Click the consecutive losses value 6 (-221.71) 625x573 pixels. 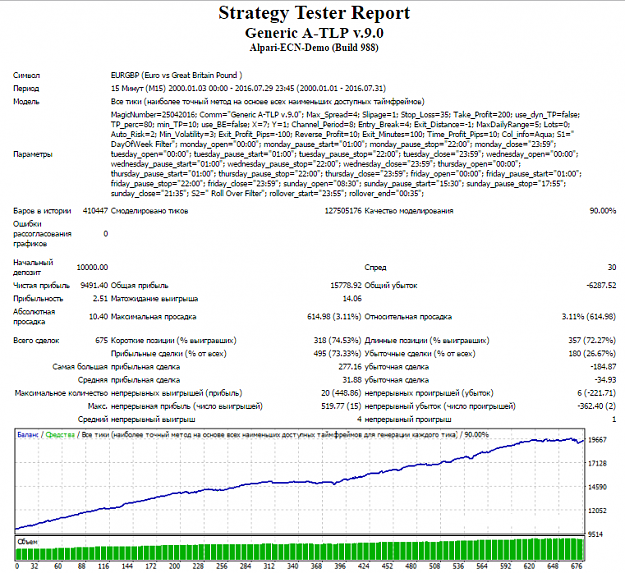pos(596,393)
